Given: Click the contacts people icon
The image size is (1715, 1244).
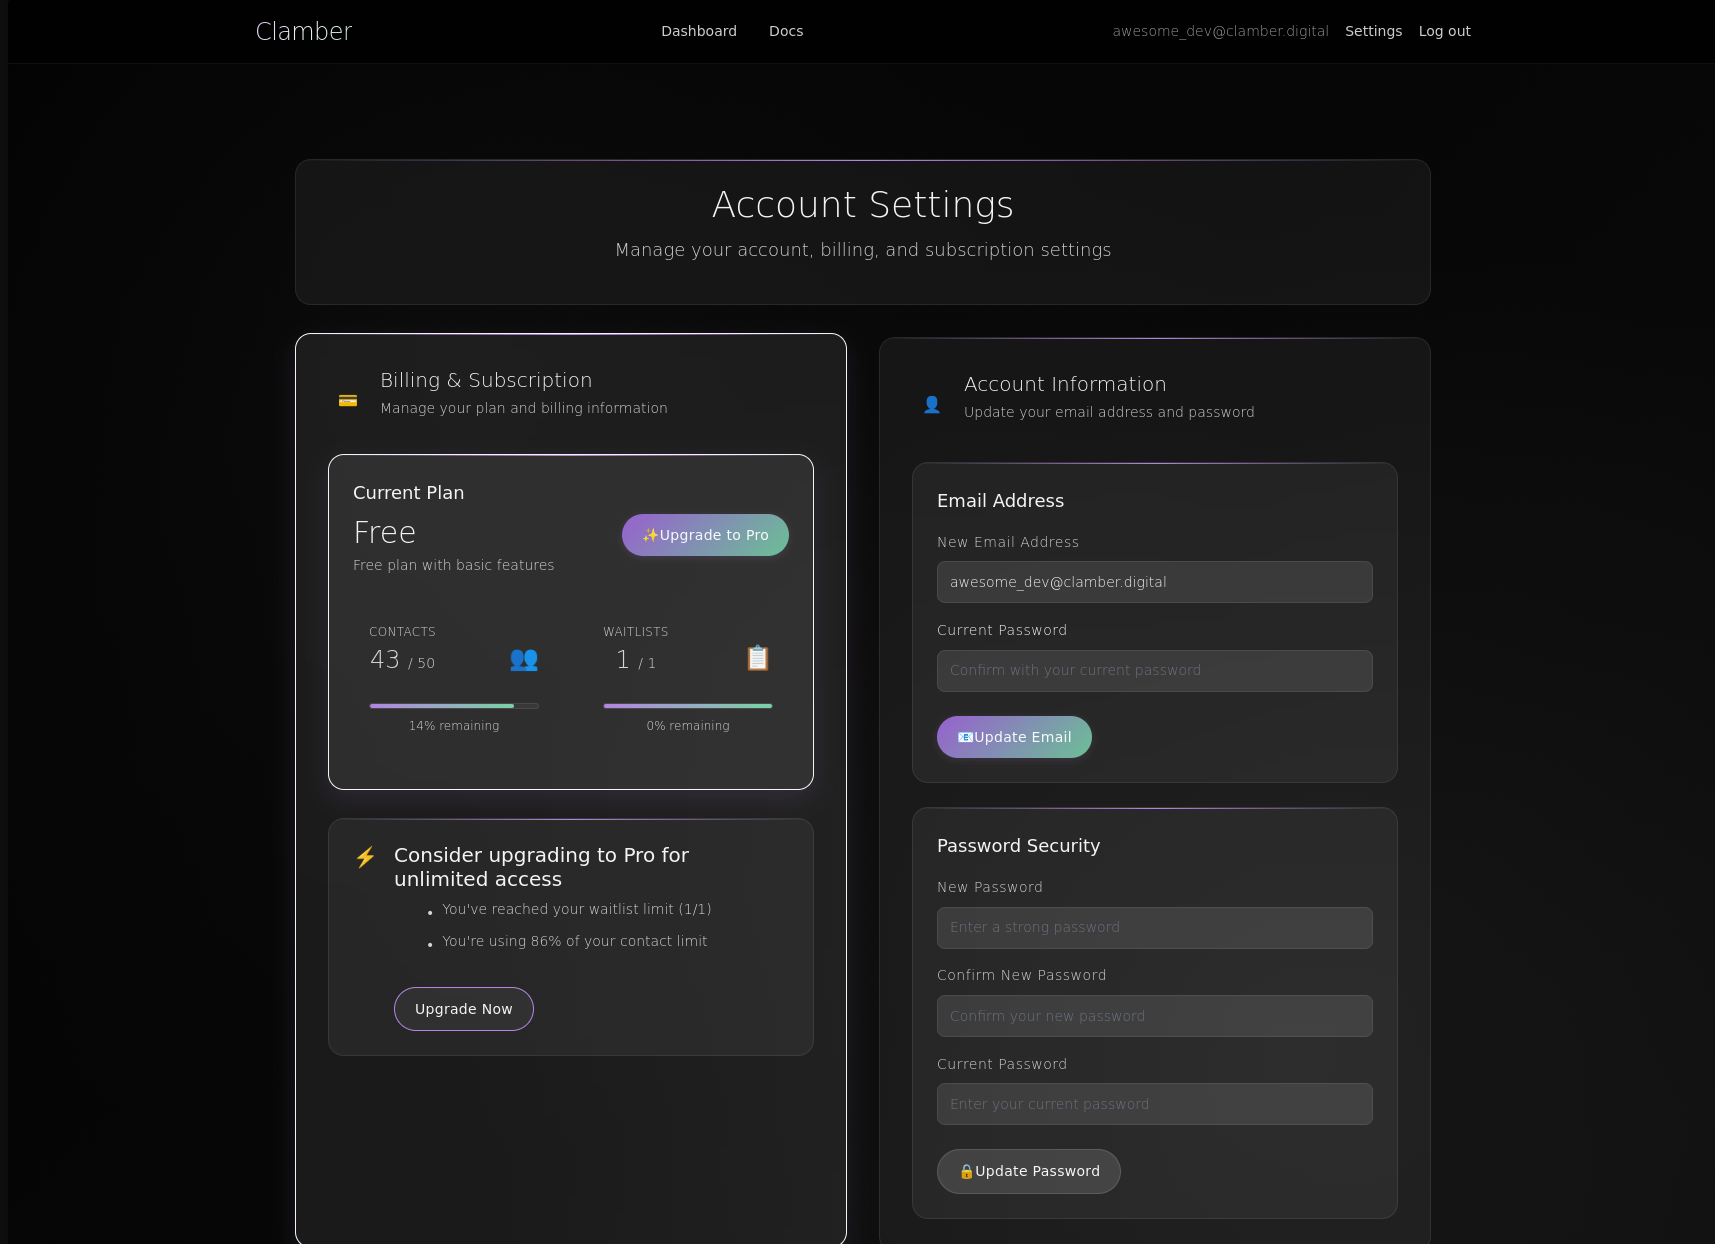Looking at the screenshot, I should (524, 659).
